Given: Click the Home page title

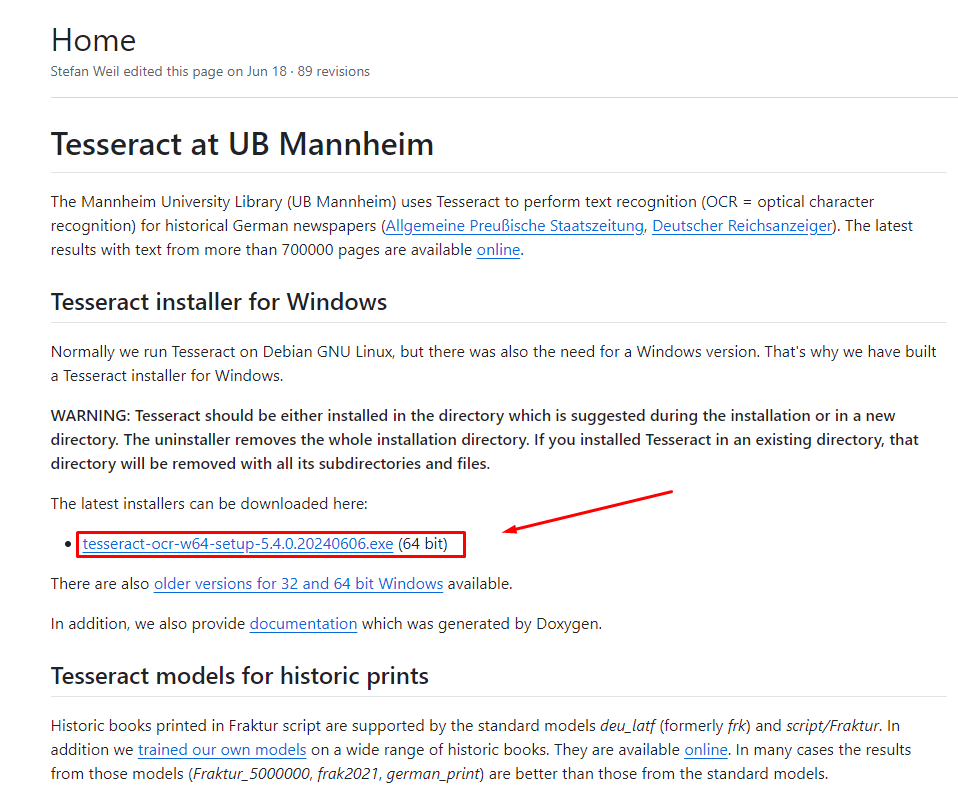Looking at the screenshot, I should point(93,40).
